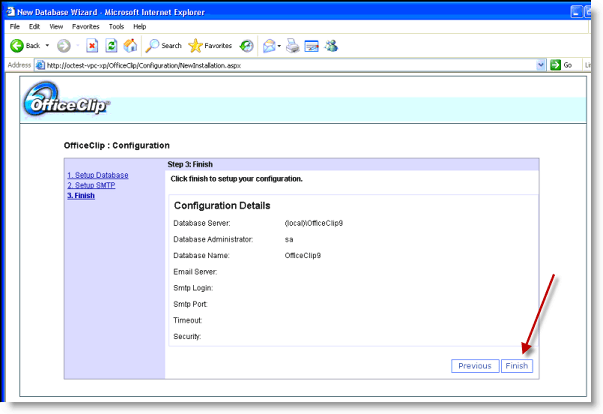The image size is (603, 414).
Task: Click the Edit page toolbar icon
Action: coord(311,46)
